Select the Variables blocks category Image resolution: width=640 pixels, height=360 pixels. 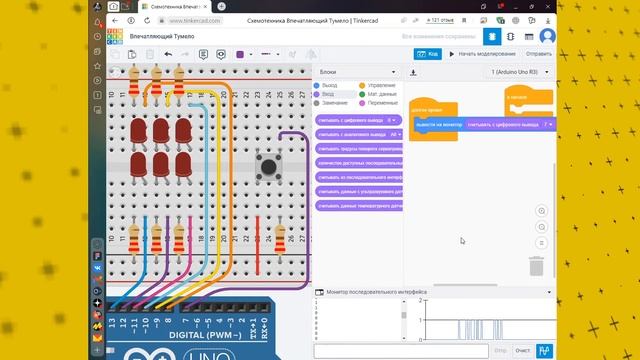(378, 103)
